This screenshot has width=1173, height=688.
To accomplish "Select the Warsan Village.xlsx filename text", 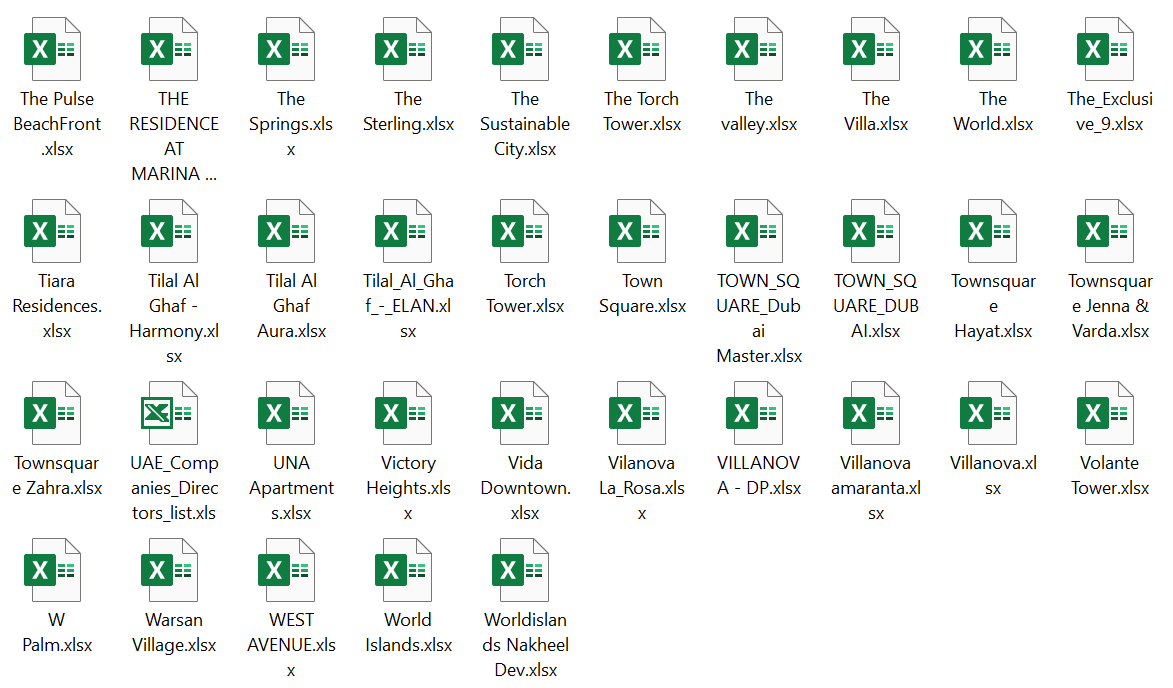I will (x=173, y=632).
